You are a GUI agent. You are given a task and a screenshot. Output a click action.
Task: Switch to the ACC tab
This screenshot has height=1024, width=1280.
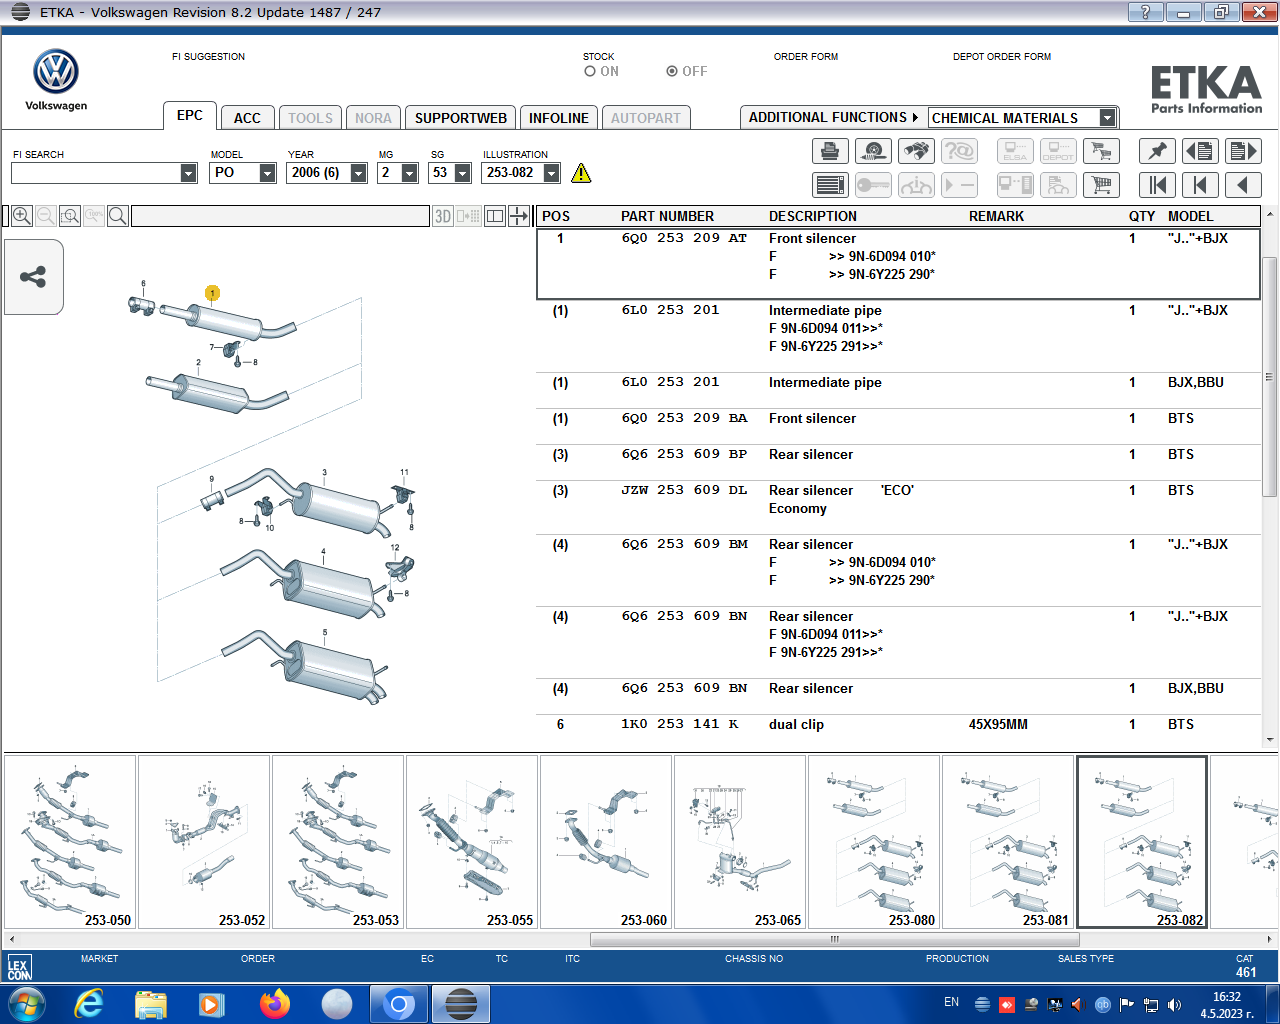pos(247,118)
